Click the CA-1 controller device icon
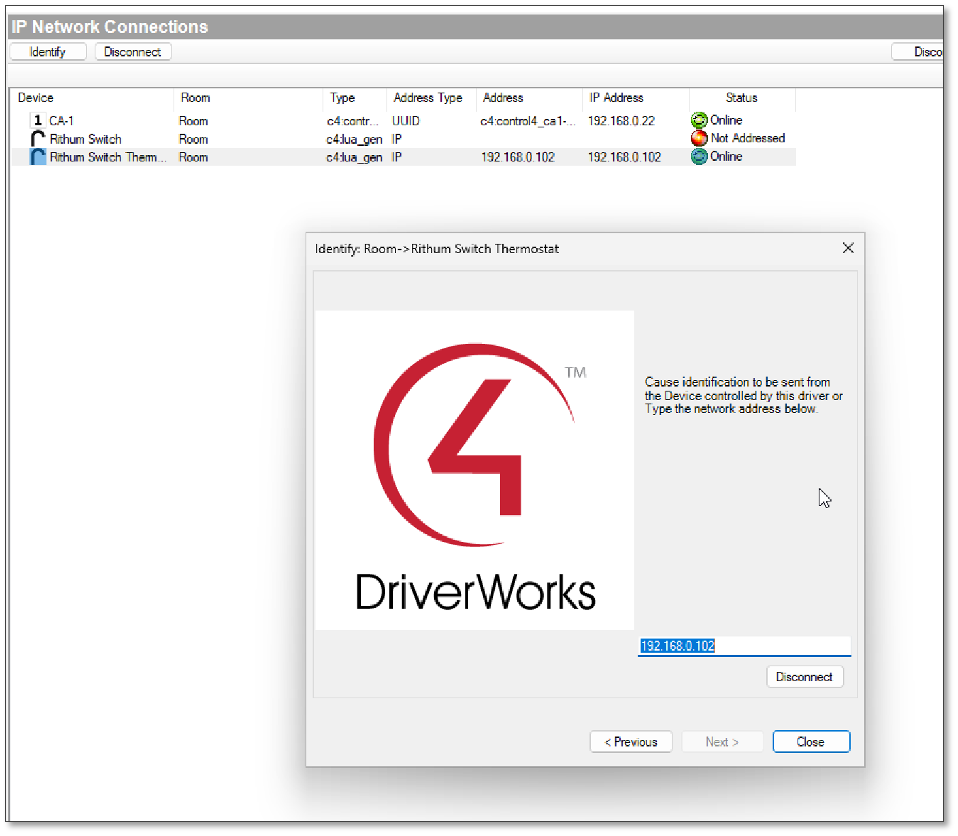 point(38,120)
